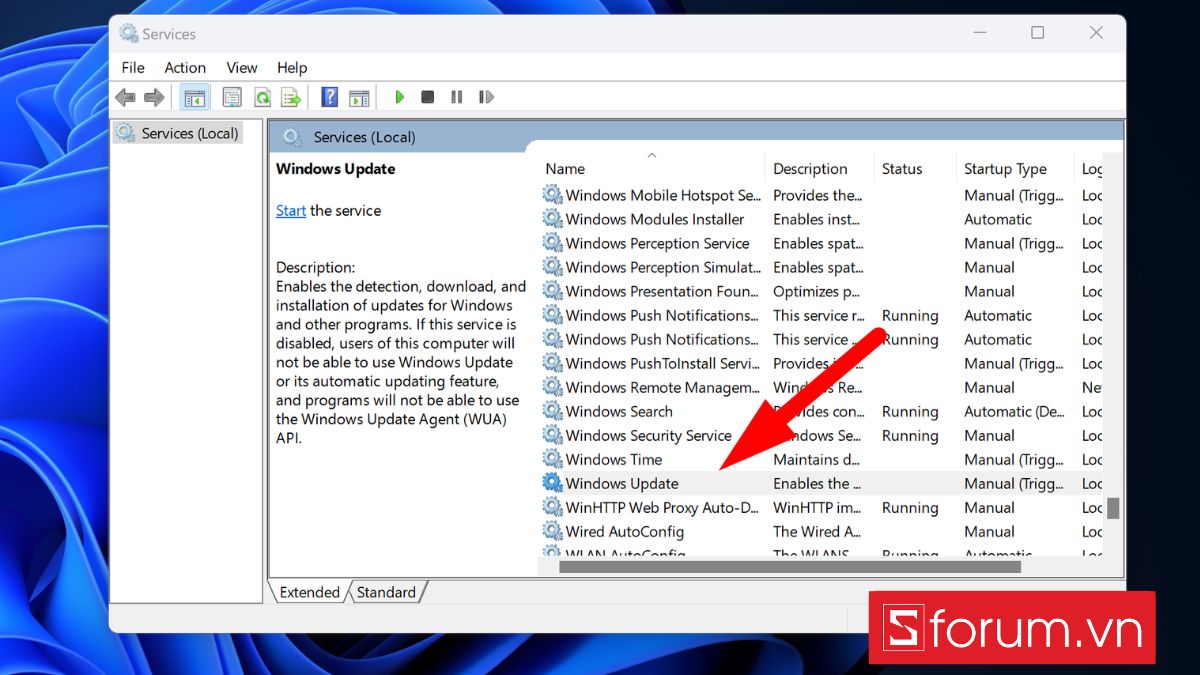Open the View menu

242,67
